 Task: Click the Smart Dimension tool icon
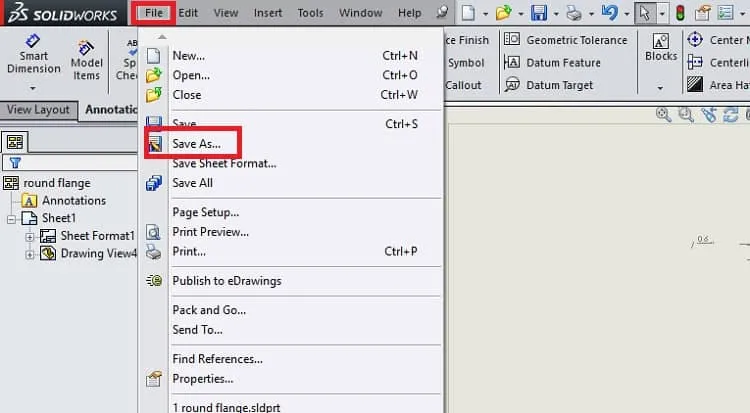pos(33,41)
